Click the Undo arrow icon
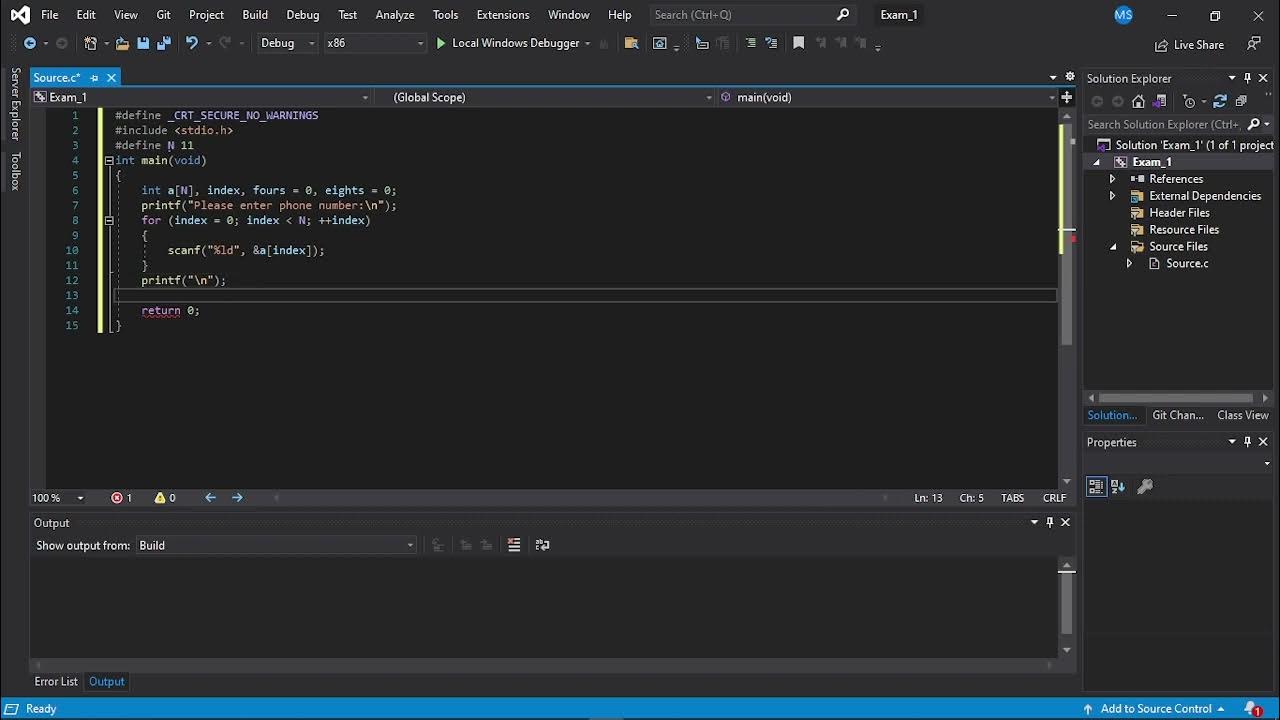Screen dimensions: 1280x720 [191, 43]
